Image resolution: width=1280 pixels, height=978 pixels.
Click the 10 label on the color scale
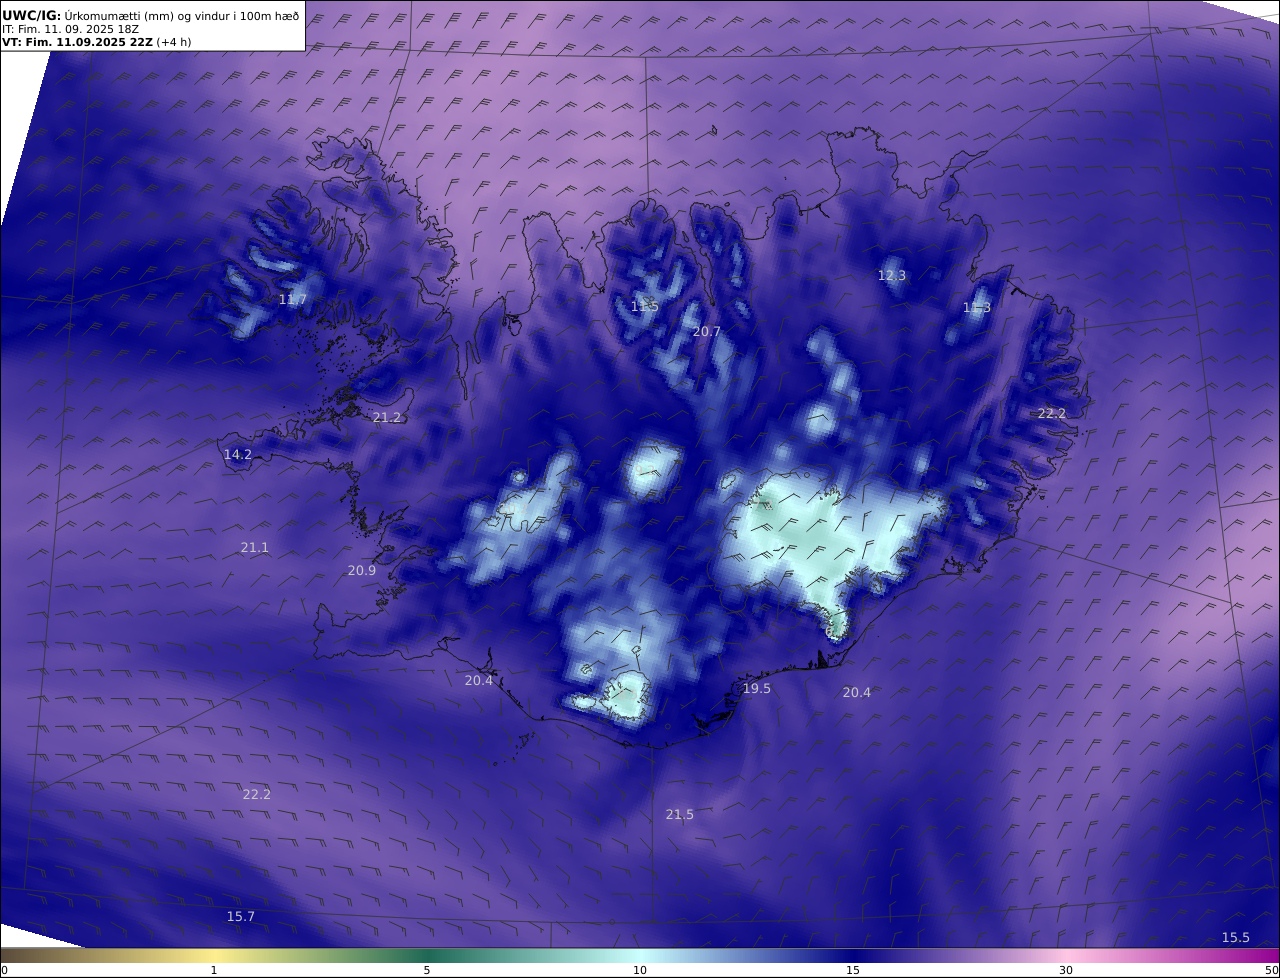pos(640,970)
